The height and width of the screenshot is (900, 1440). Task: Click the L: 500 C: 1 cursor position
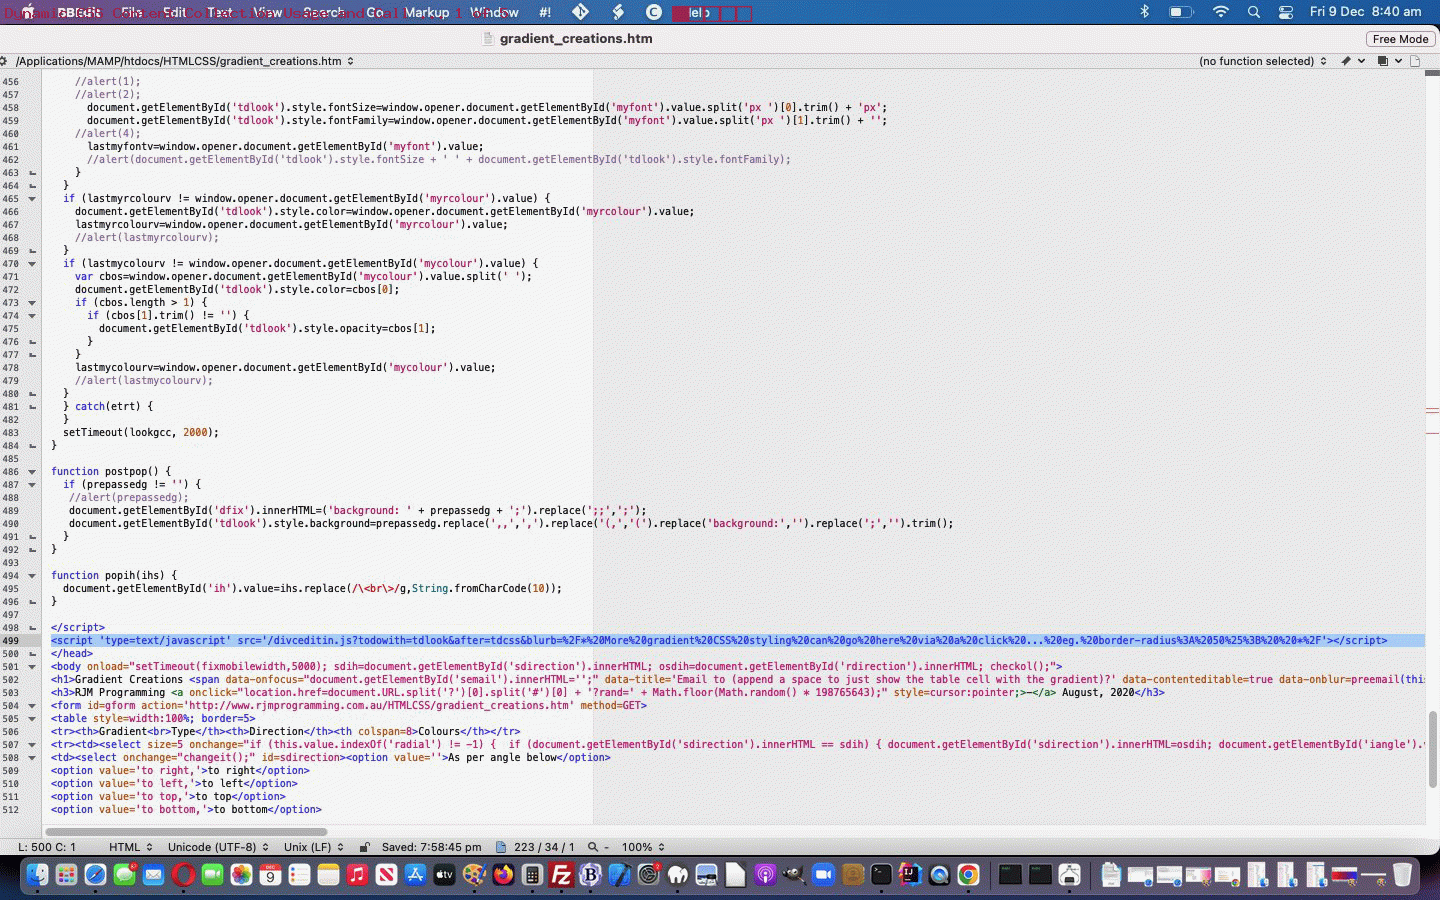(x=47, y=847)
